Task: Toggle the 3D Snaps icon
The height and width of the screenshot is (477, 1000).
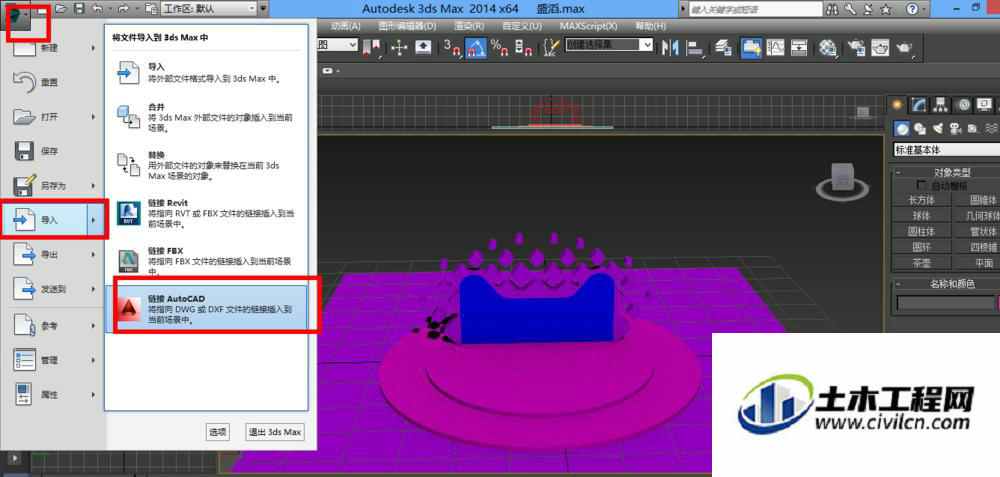Action: tap(452, 48)
